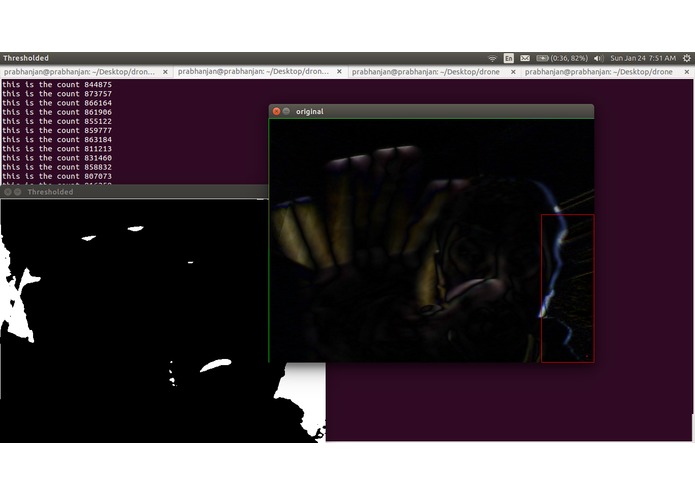The width and height of the screenshot is (695, 494).
Task: Close the third terminal tab
Action: click(x=513, y=72)
